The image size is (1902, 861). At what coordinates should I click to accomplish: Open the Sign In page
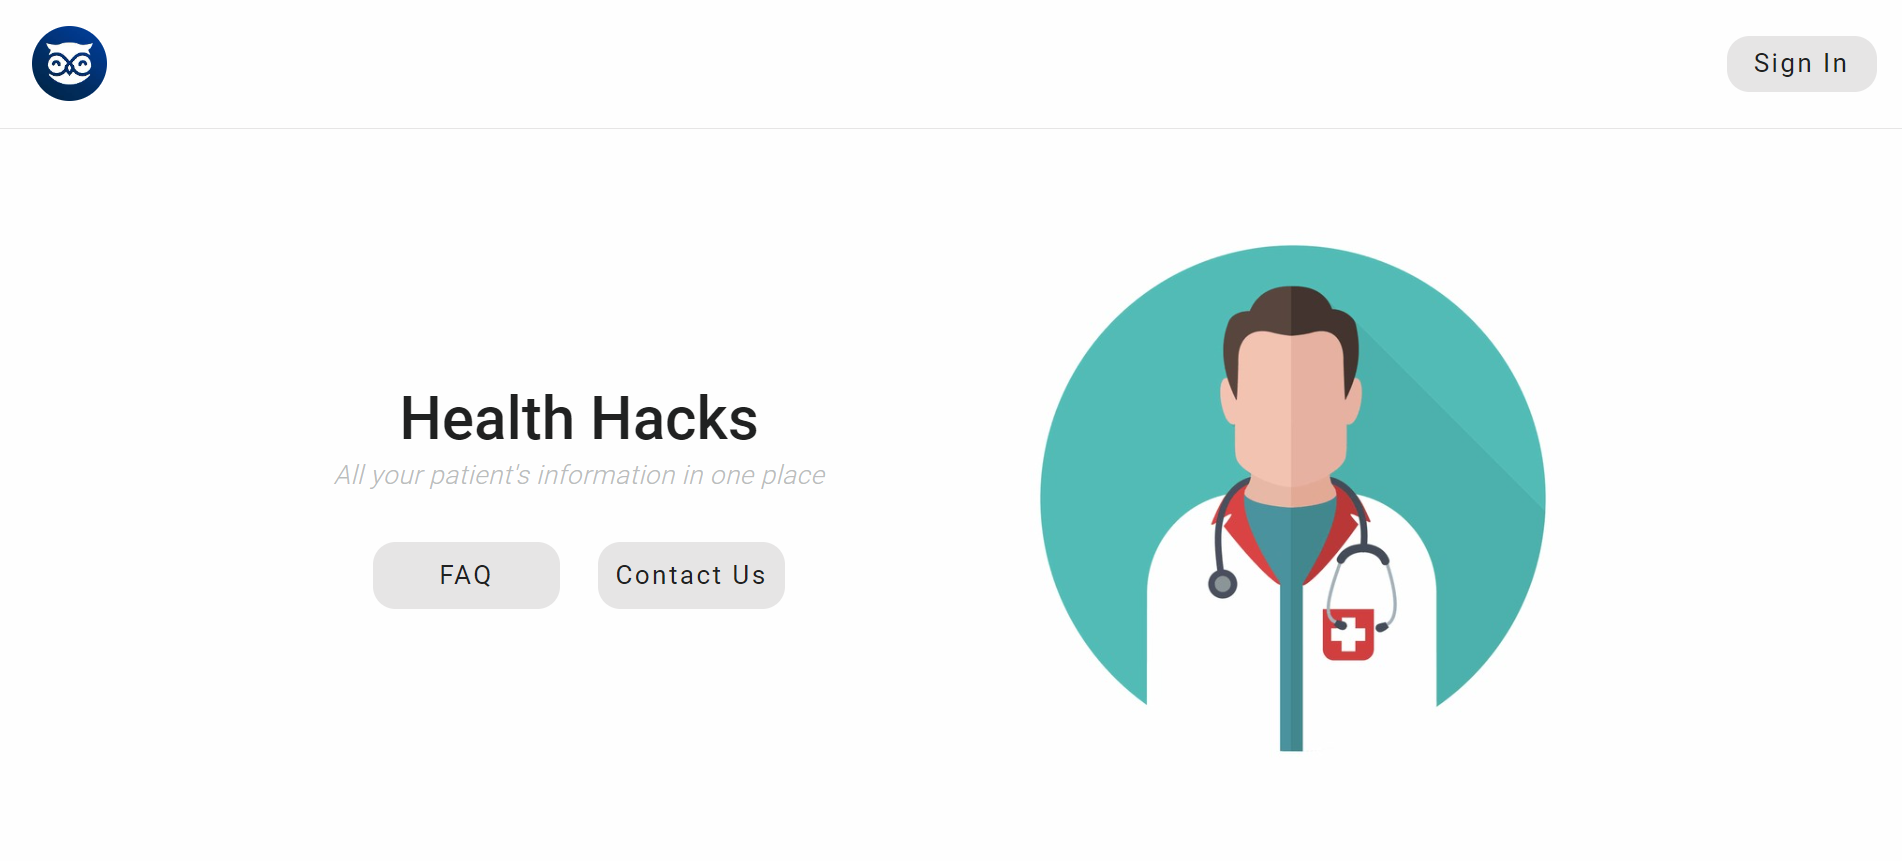1801,64
